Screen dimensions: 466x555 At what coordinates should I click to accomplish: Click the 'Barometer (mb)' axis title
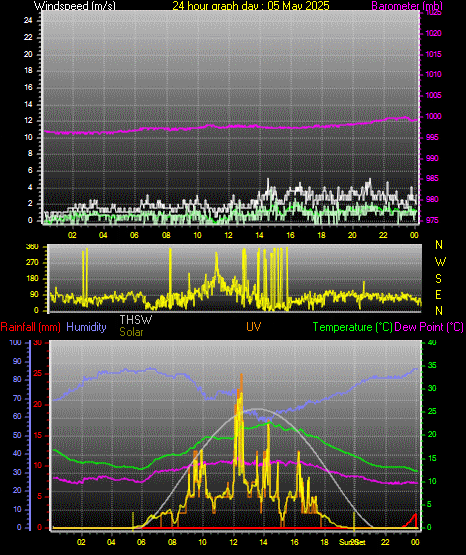click(407, 5)
